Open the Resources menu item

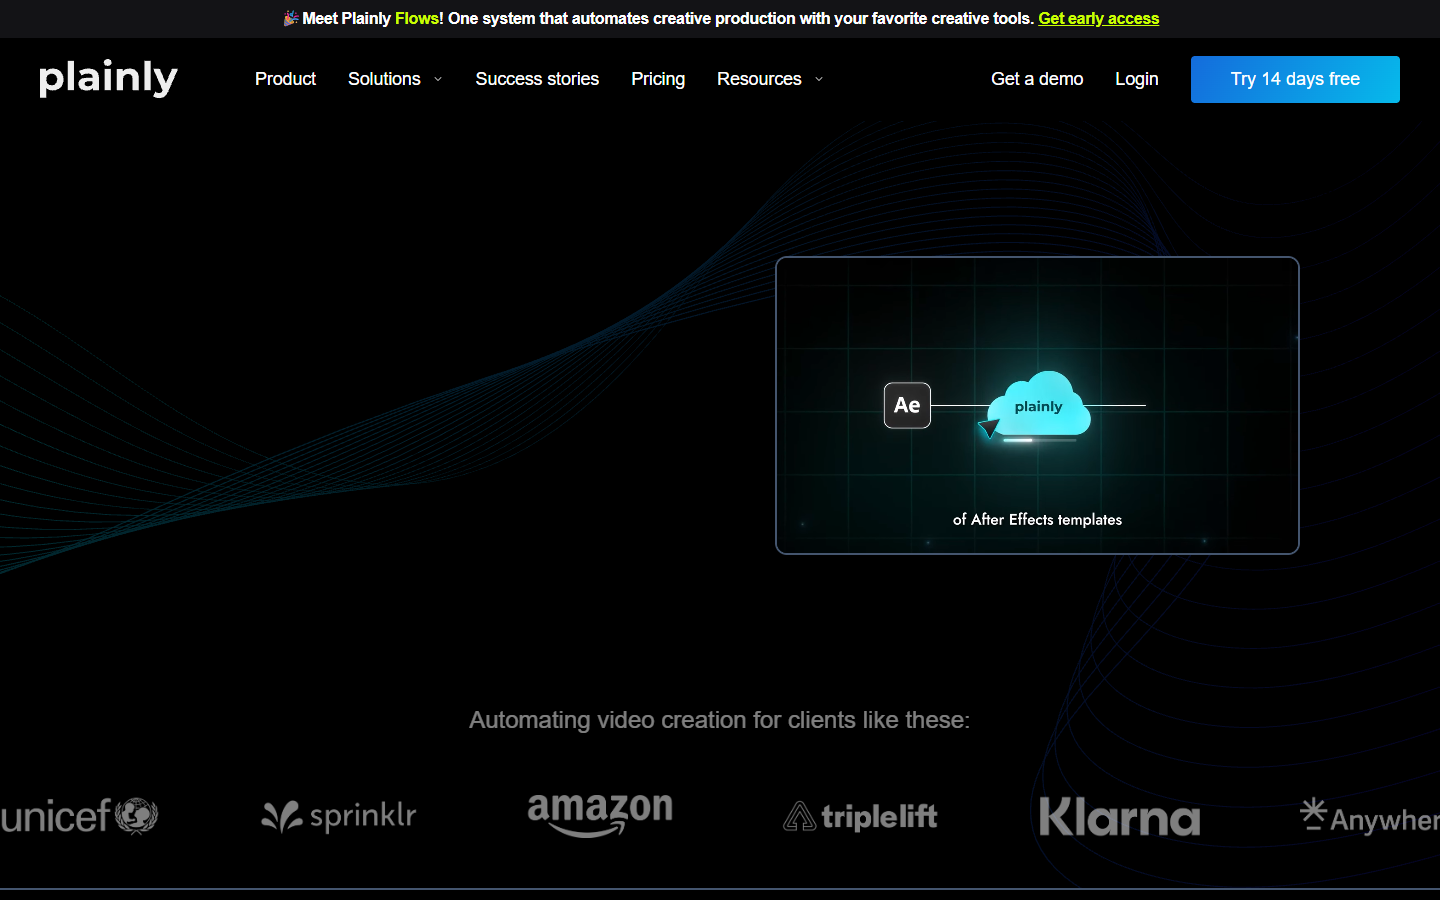759,79
